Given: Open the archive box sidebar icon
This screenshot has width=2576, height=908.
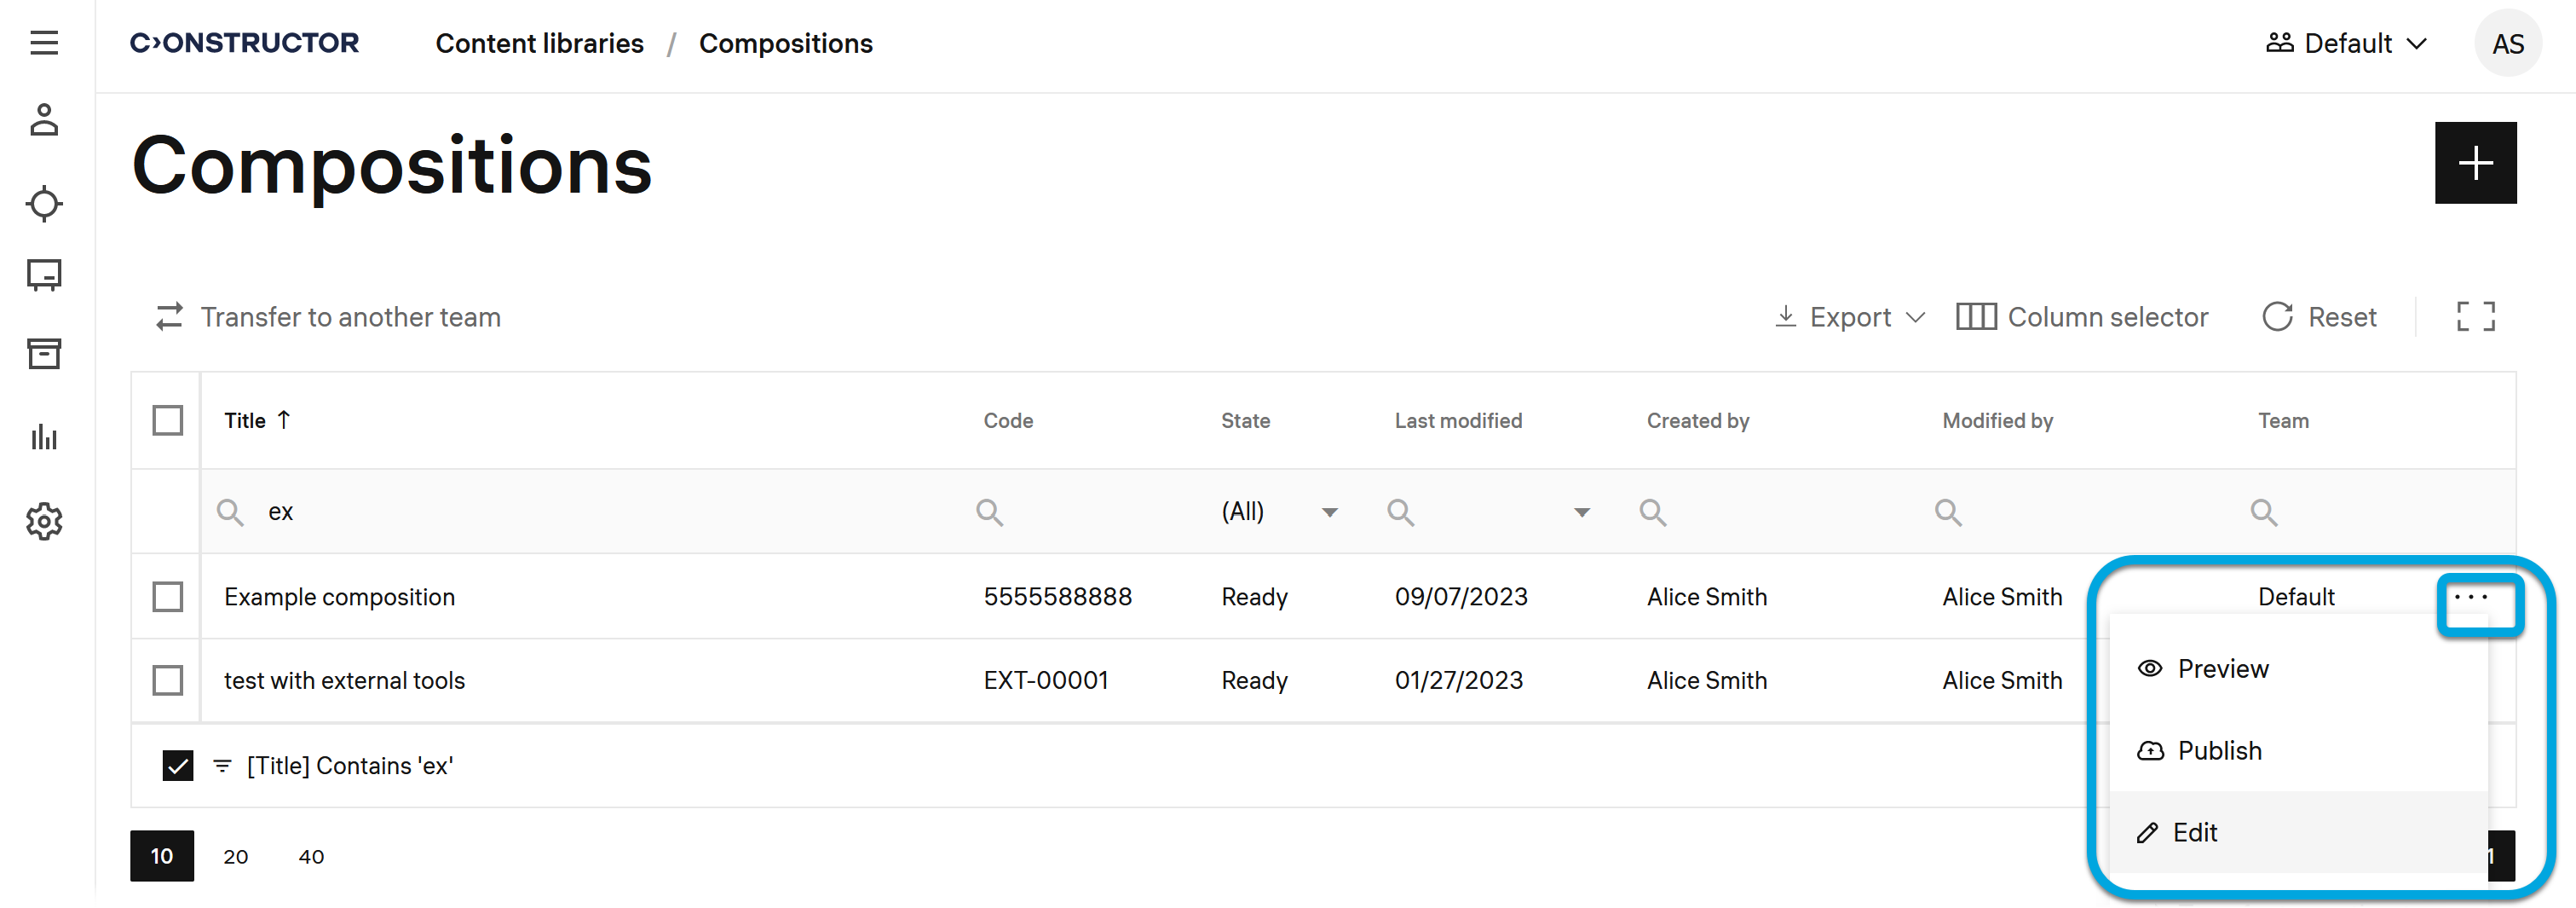Looking at the screenshot, I should (x=44, y=353).
